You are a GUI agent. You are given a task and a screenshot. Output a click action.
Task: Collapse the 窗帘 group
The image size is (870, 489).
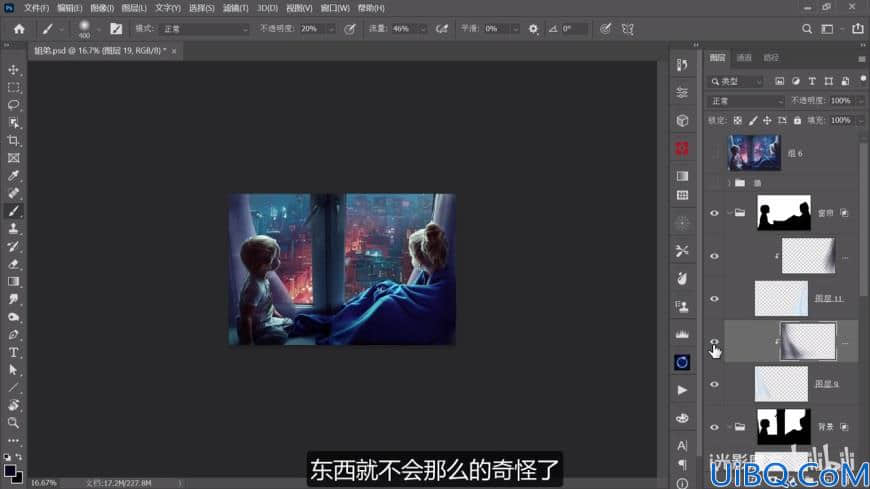tap(729, 213)
